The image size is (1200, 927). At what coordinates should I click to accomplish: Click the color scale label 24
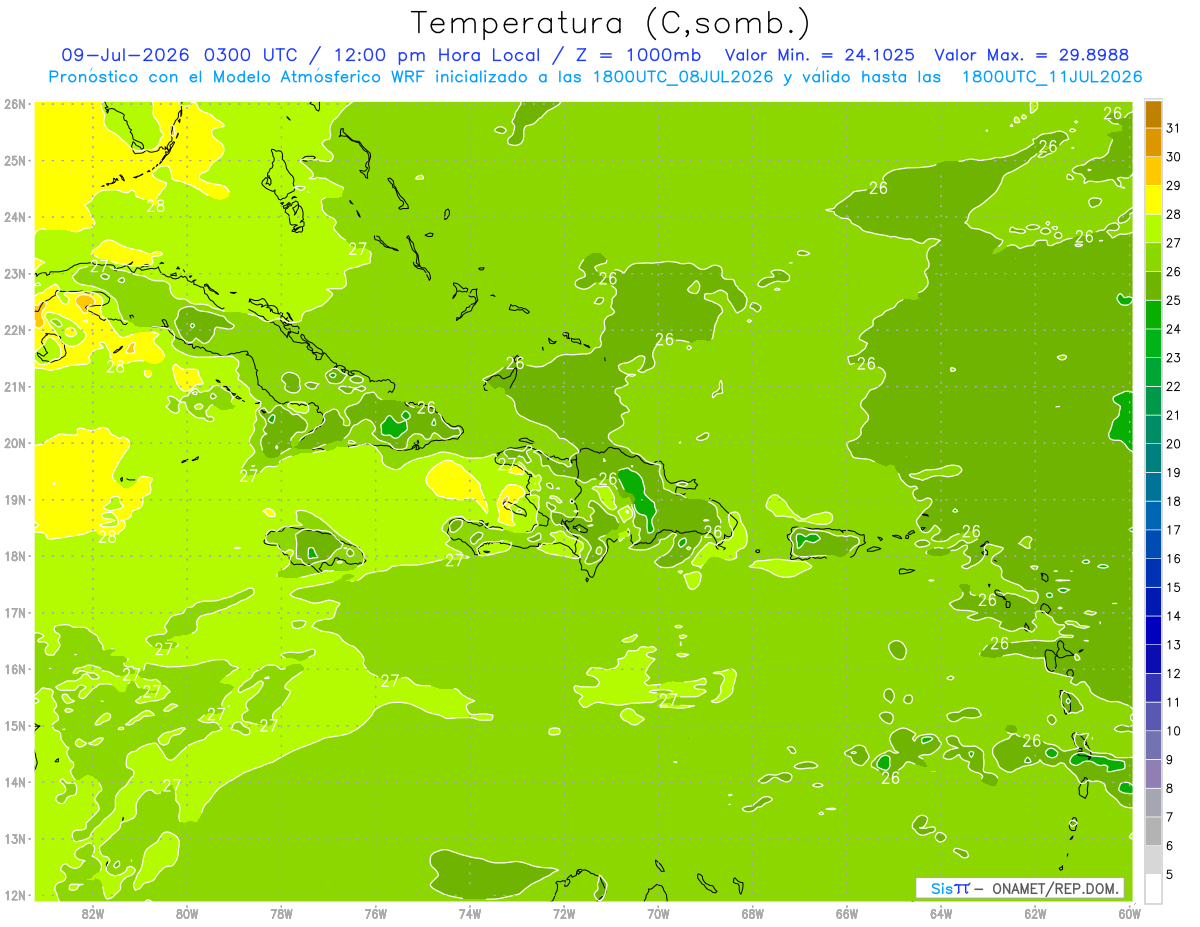pyautogui.click(x=1174, y=329)
